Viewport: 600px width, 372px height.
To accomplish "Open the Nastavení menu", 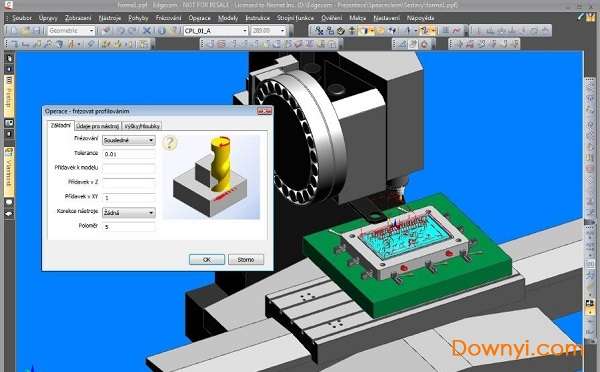I will tap(386, 18).
